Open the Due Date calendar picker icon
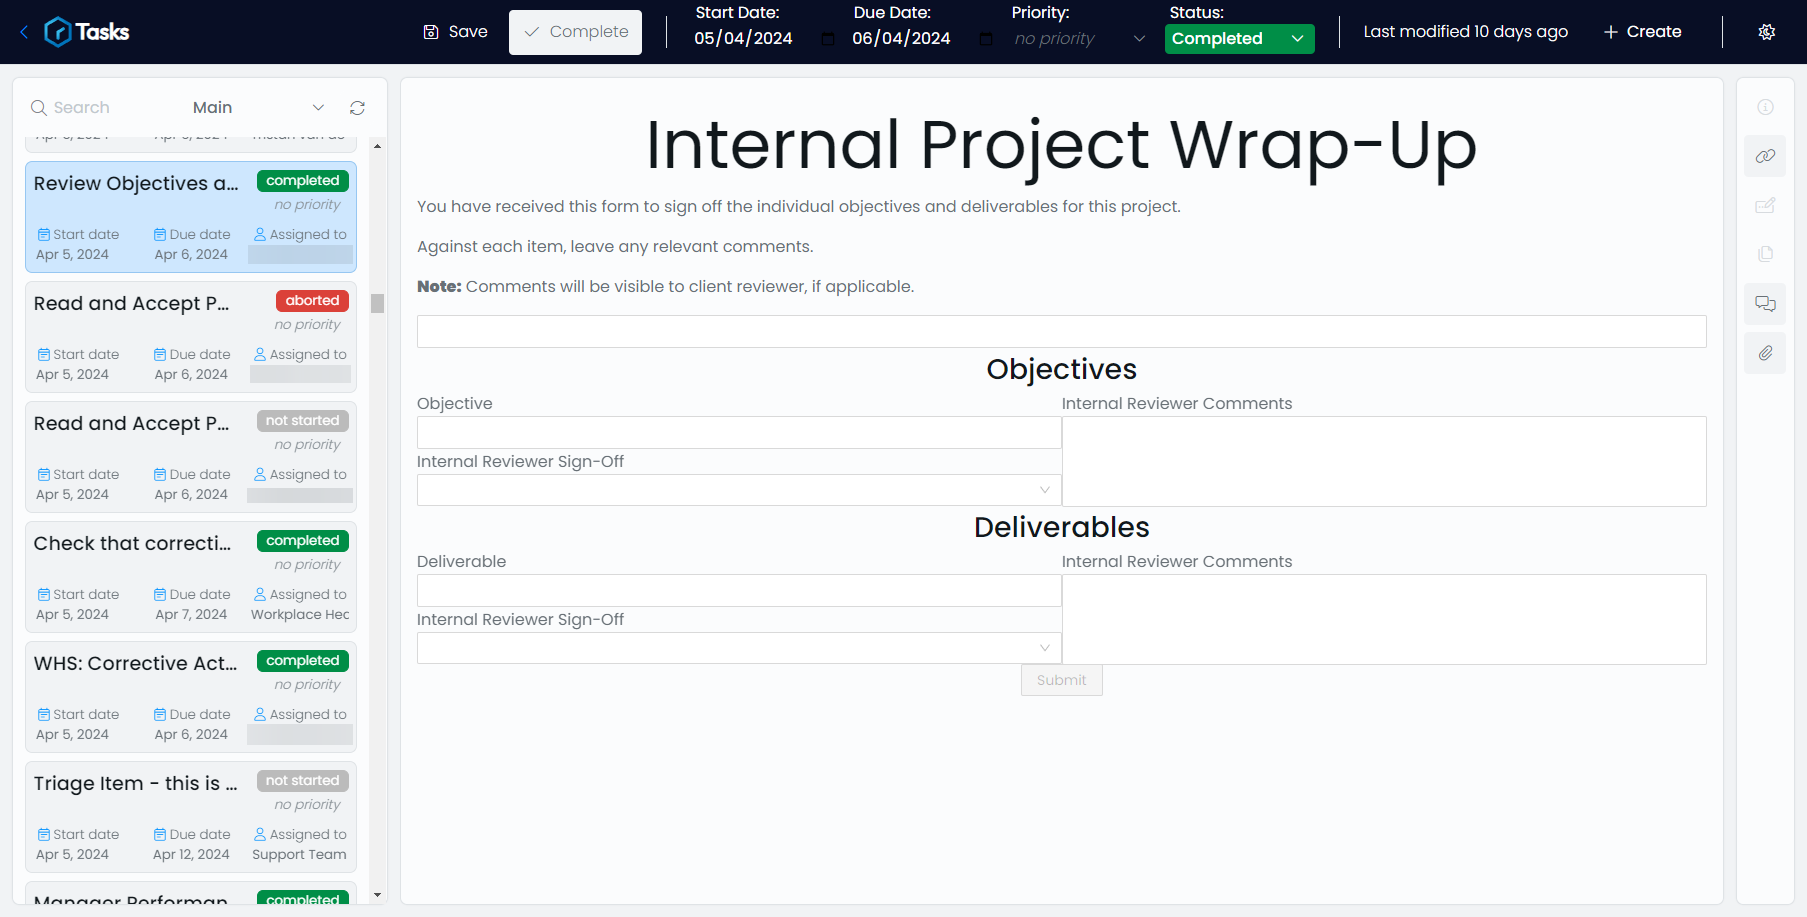This screenshot has width=1807, height=917. click(x=986, y=39)
